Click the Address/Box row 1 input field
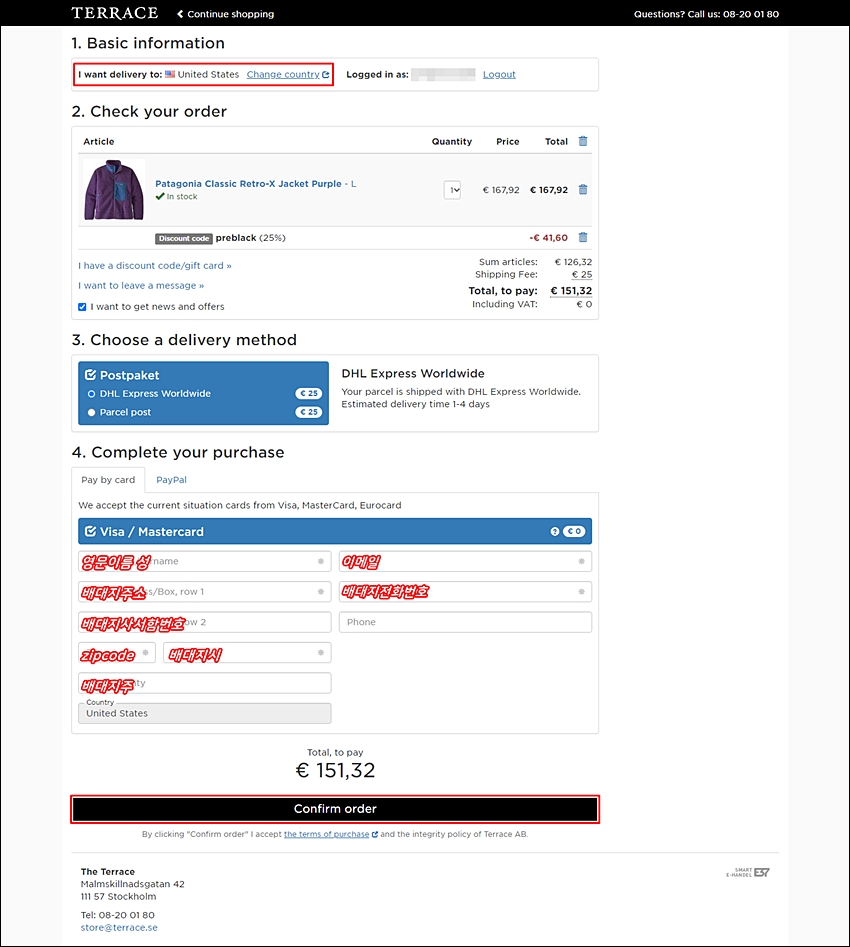Viewport: 850px width, 947px height. pos(205,591)
